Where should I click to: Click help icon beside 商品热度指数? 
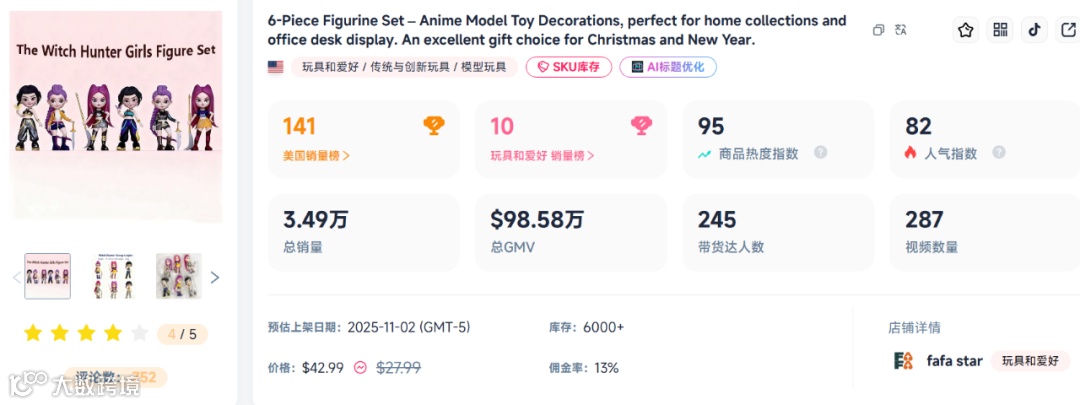[820, 153]
